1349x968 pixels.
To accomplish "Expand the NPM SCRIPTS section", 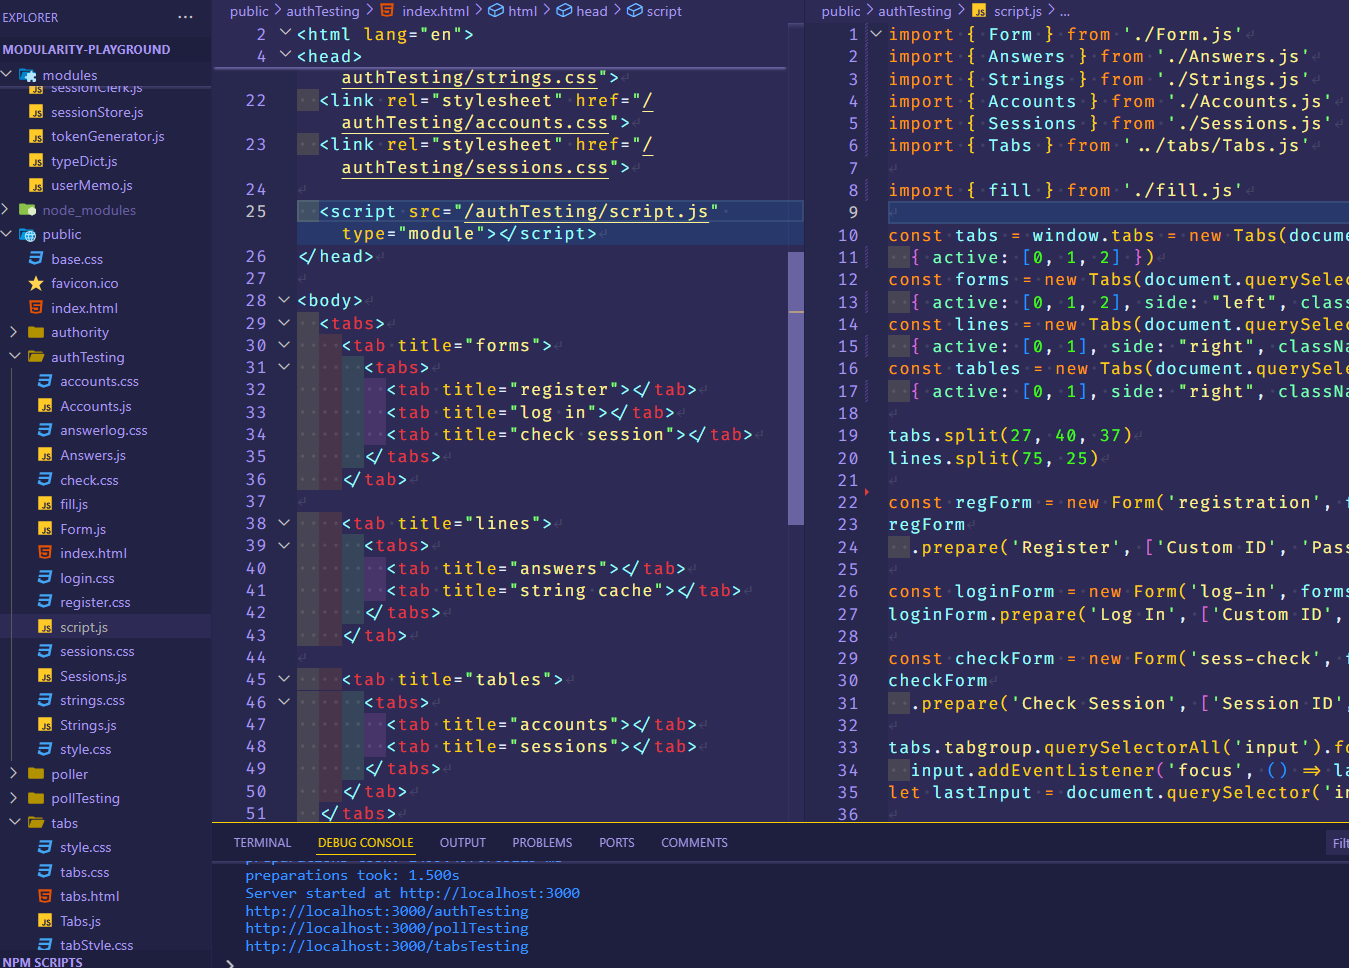I will pos(43,962).
